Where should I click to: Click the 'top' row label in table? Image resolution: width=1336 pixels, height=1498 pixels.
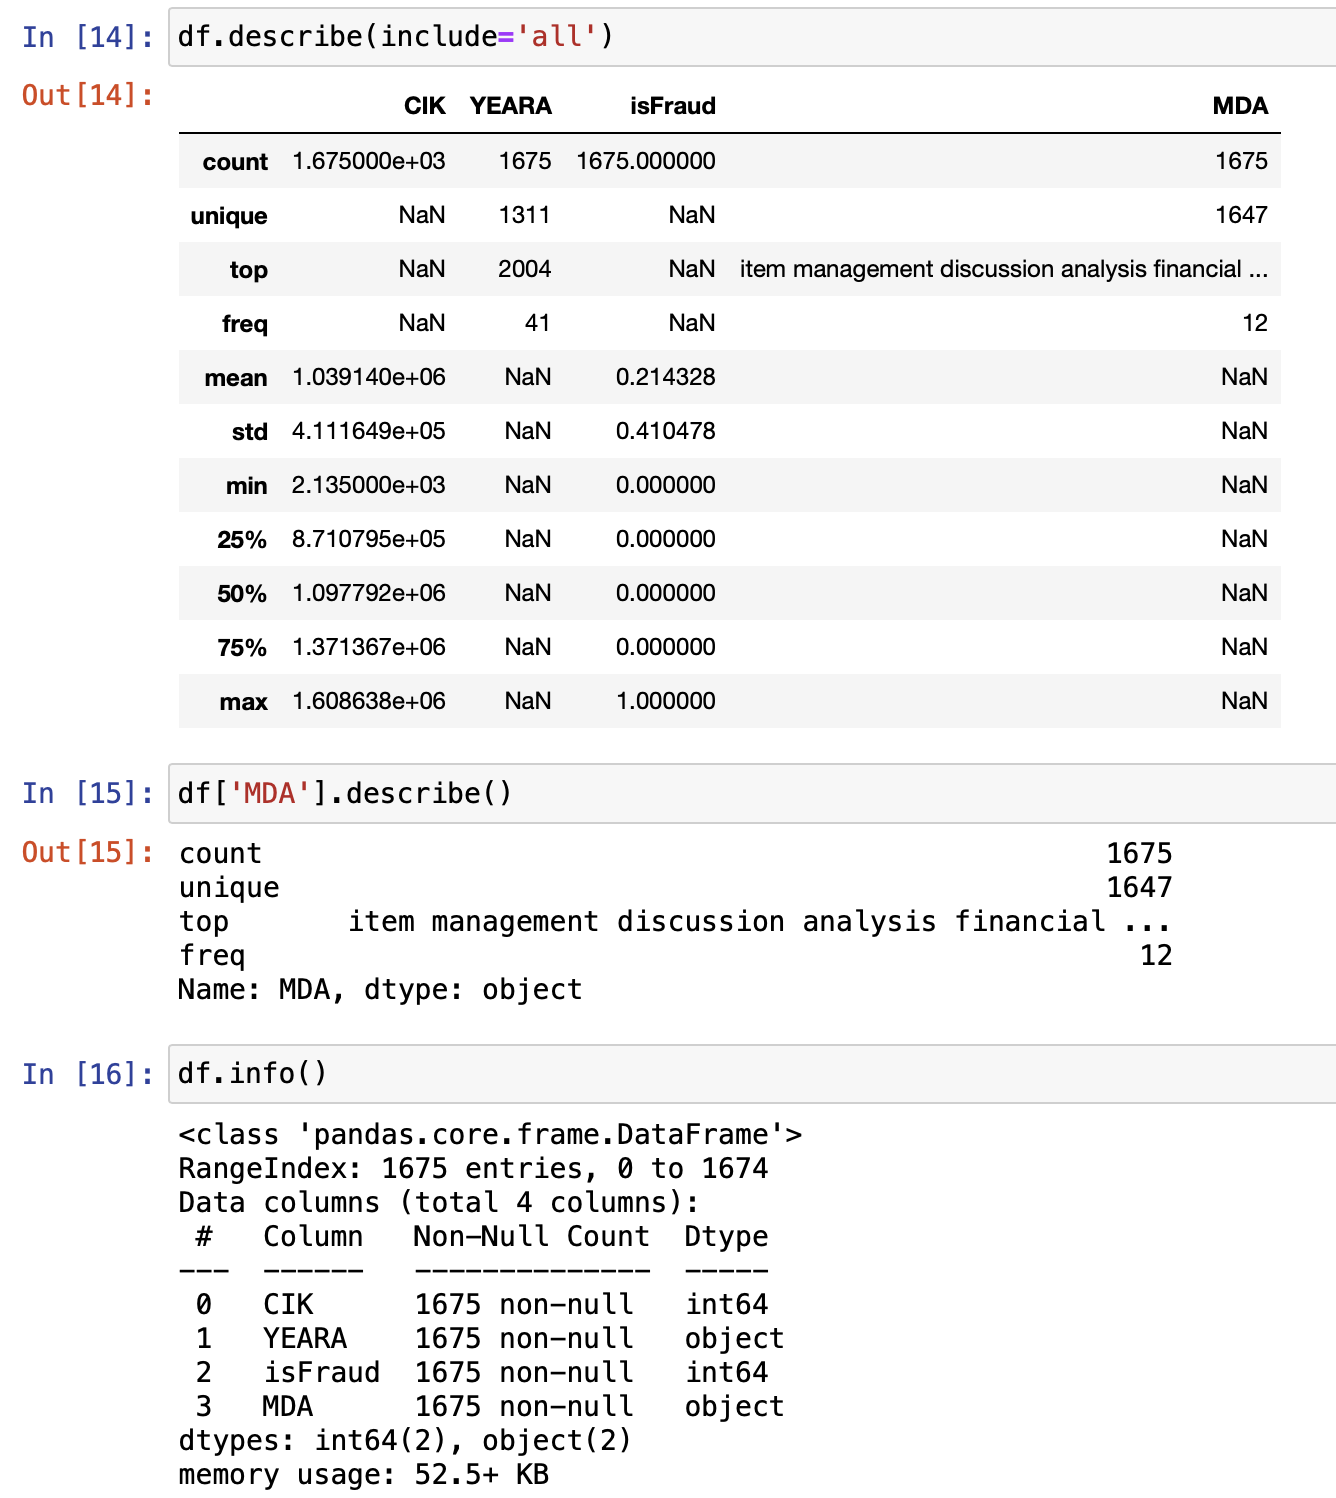tap(248, 270)
